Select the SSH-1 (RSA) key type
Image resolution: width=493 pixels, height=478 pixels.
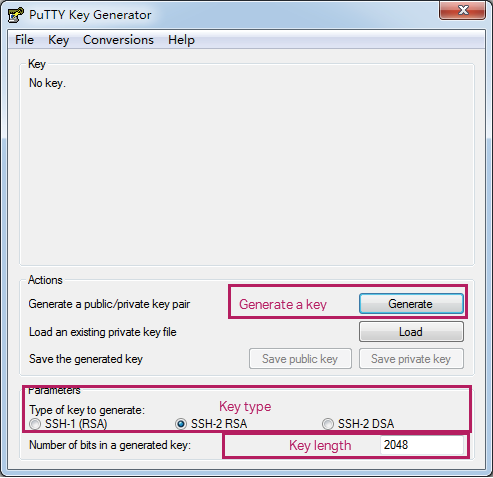[35, 424]
